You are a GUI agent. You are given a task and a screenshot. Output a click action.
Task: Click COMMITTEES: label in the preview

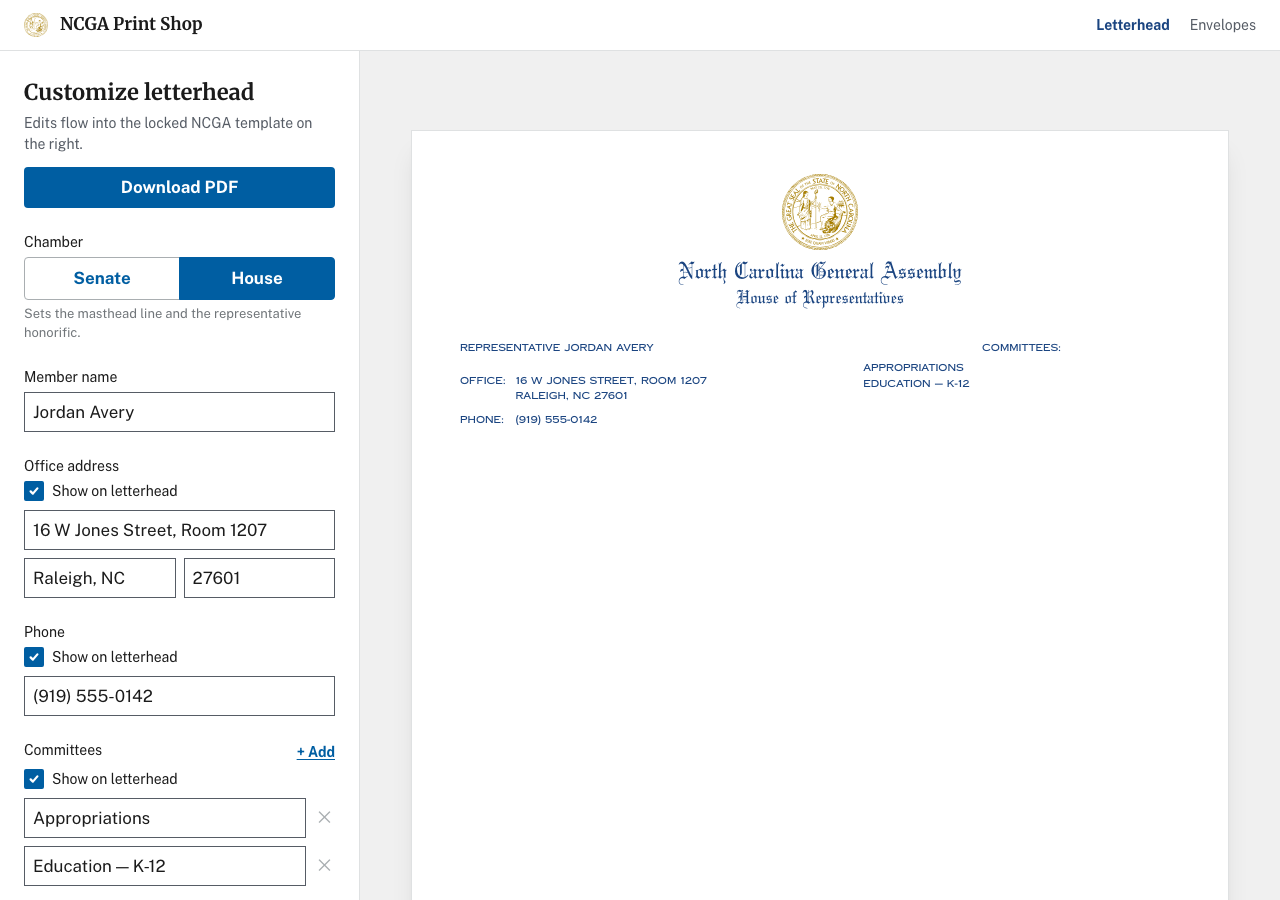pos(1021,348)
